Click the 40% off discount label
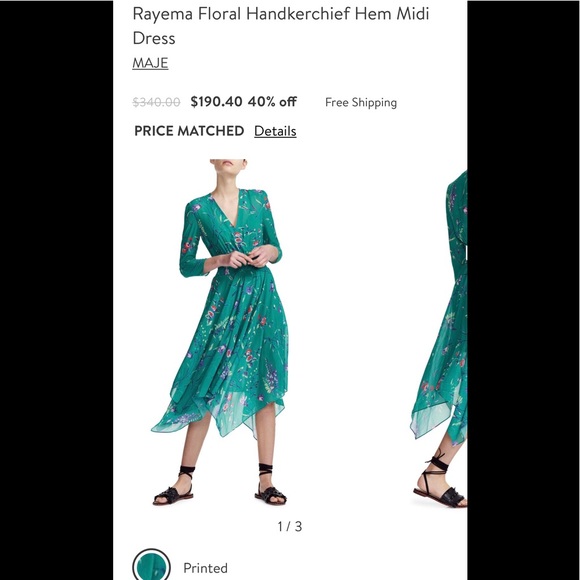 (x=272, y=101)
